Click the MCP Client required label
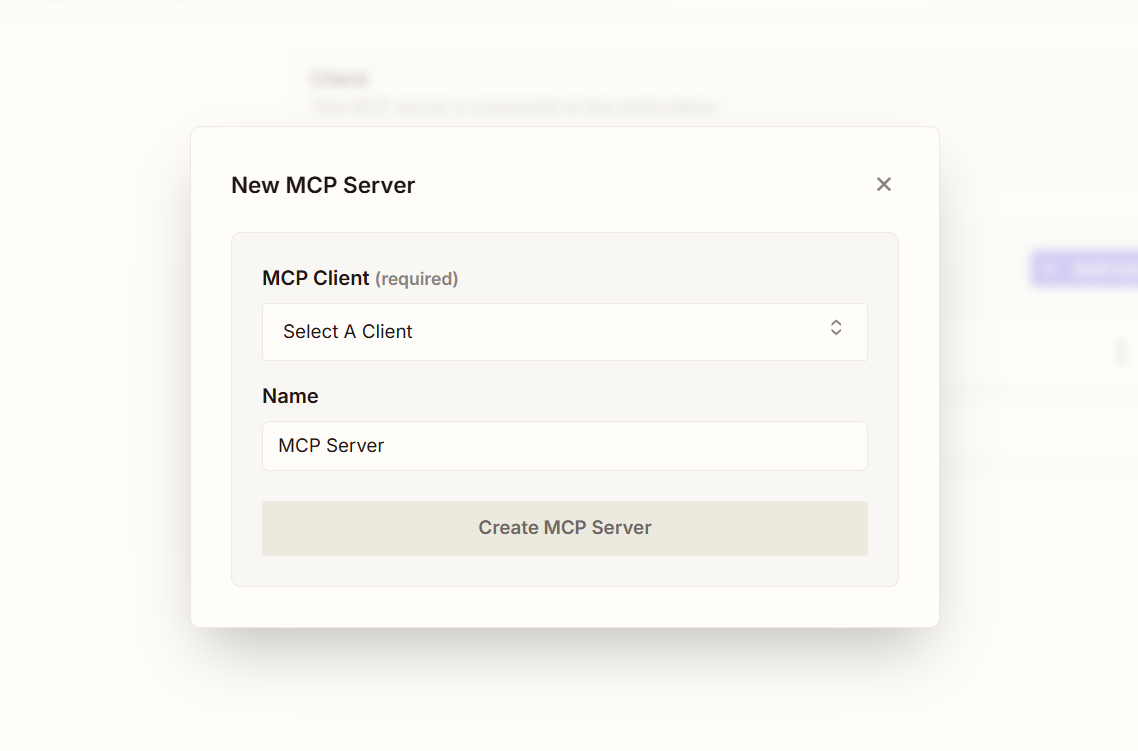The image size is (1138, 751). [x=360, y=278]
